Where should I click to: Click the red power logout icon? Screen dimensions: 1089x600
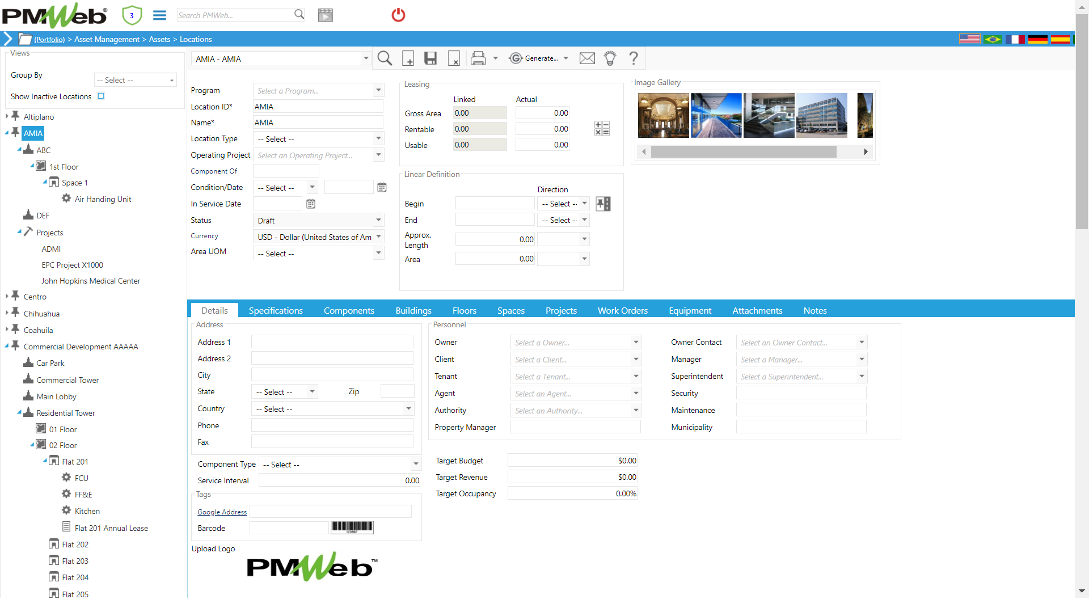click(x=398, y=15)
